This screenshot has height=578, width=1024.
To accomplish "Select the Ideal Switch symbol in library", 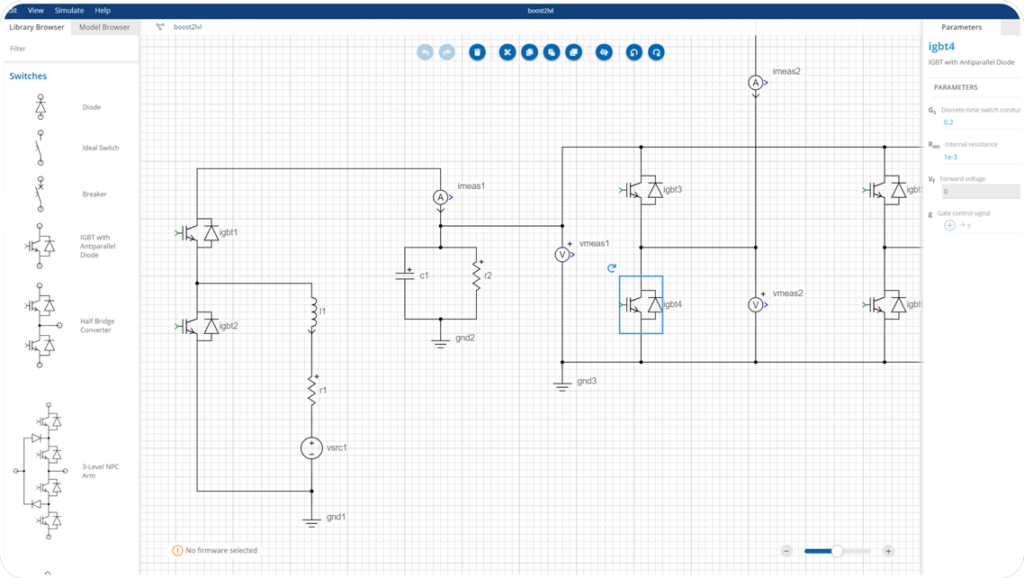I will point(40,148).
